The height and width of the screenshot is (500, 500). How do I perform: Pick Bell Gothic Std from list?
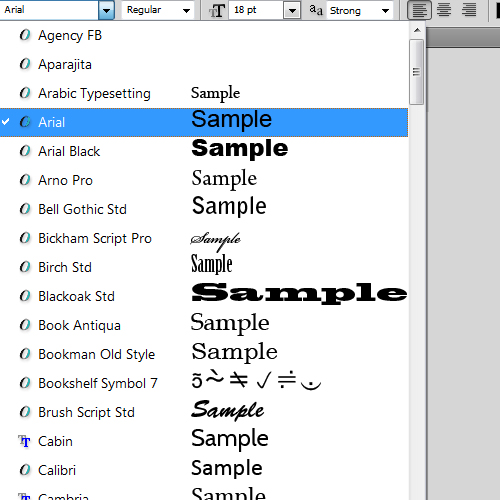point(204,209)
